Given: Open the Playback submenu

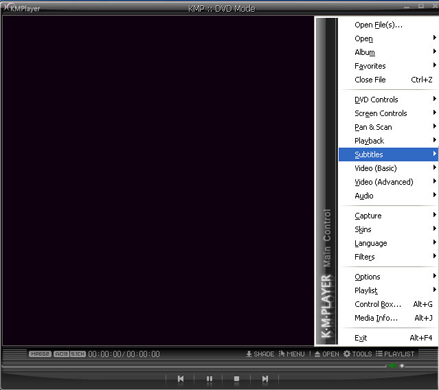Looking at the screenshot, I should (388, 141).
